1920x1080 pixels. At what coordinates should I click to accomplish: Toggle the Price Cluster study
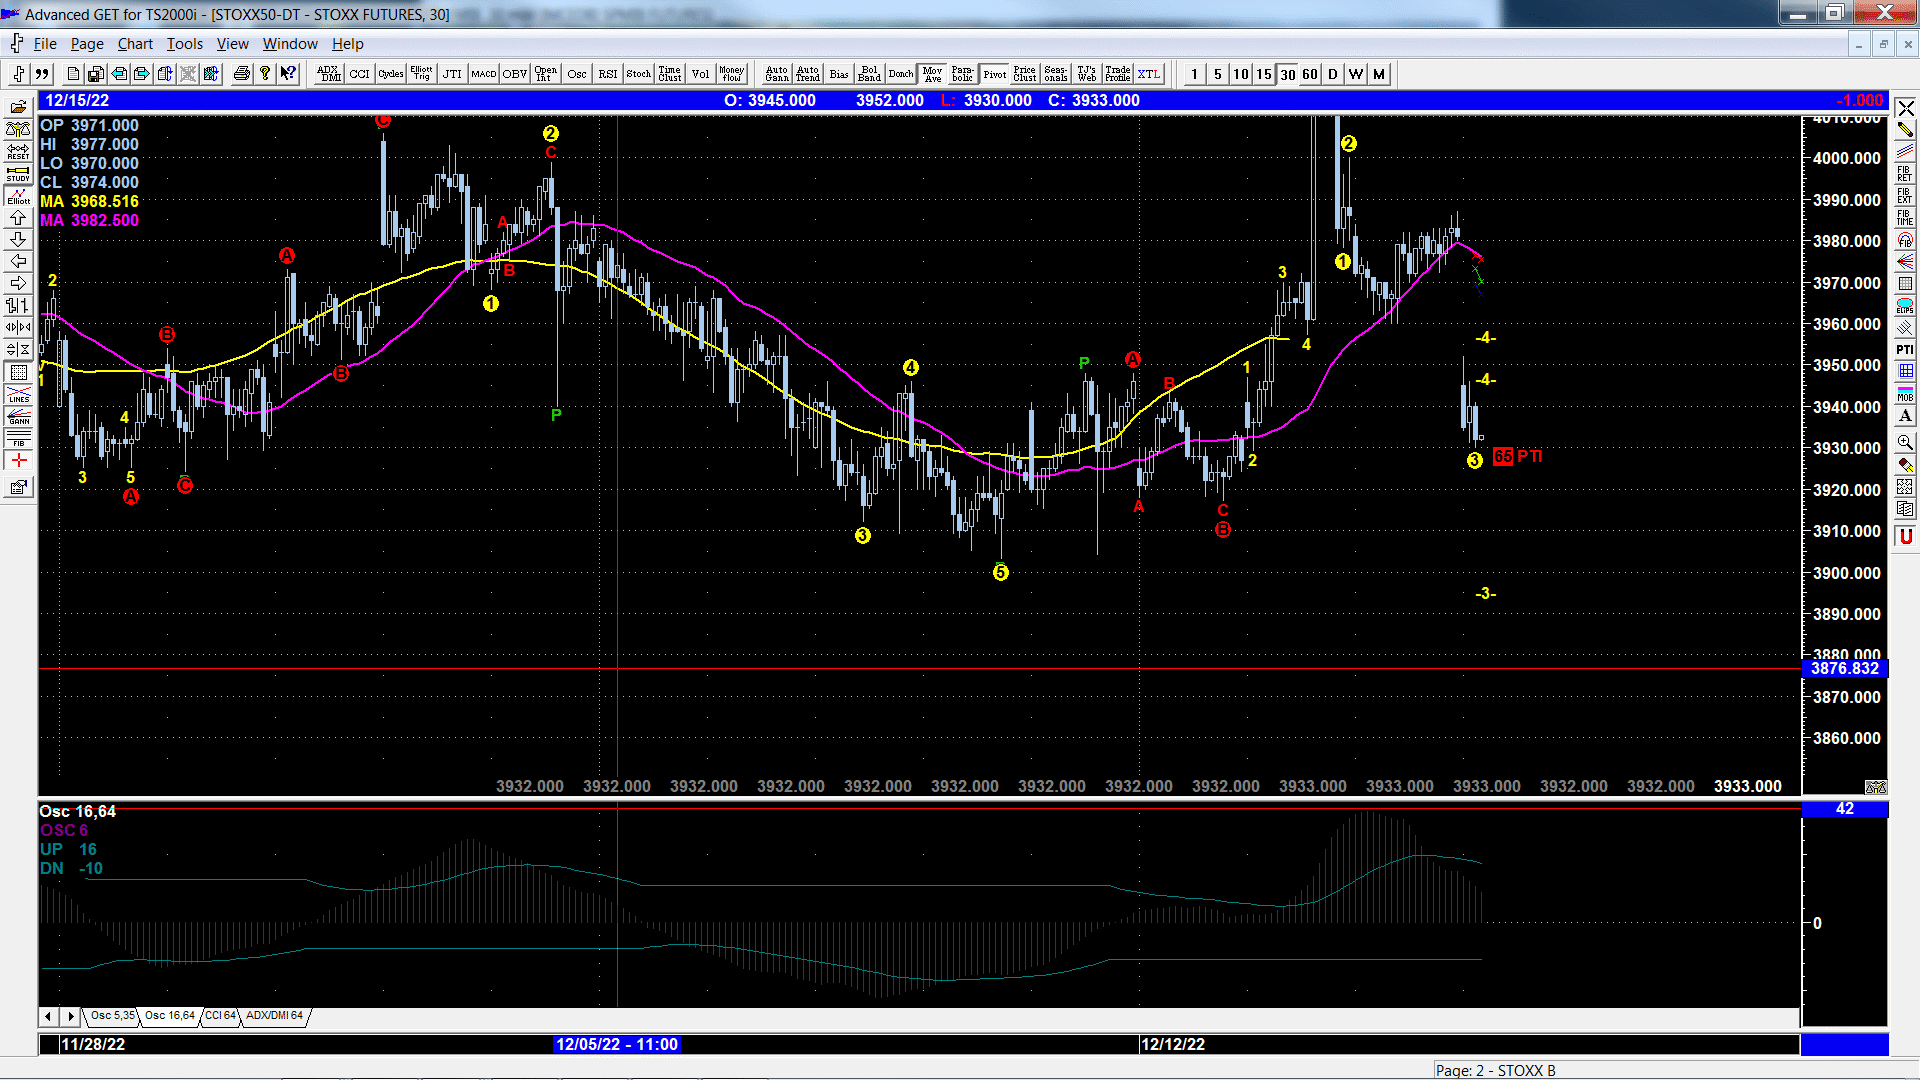coord(1025,74)
